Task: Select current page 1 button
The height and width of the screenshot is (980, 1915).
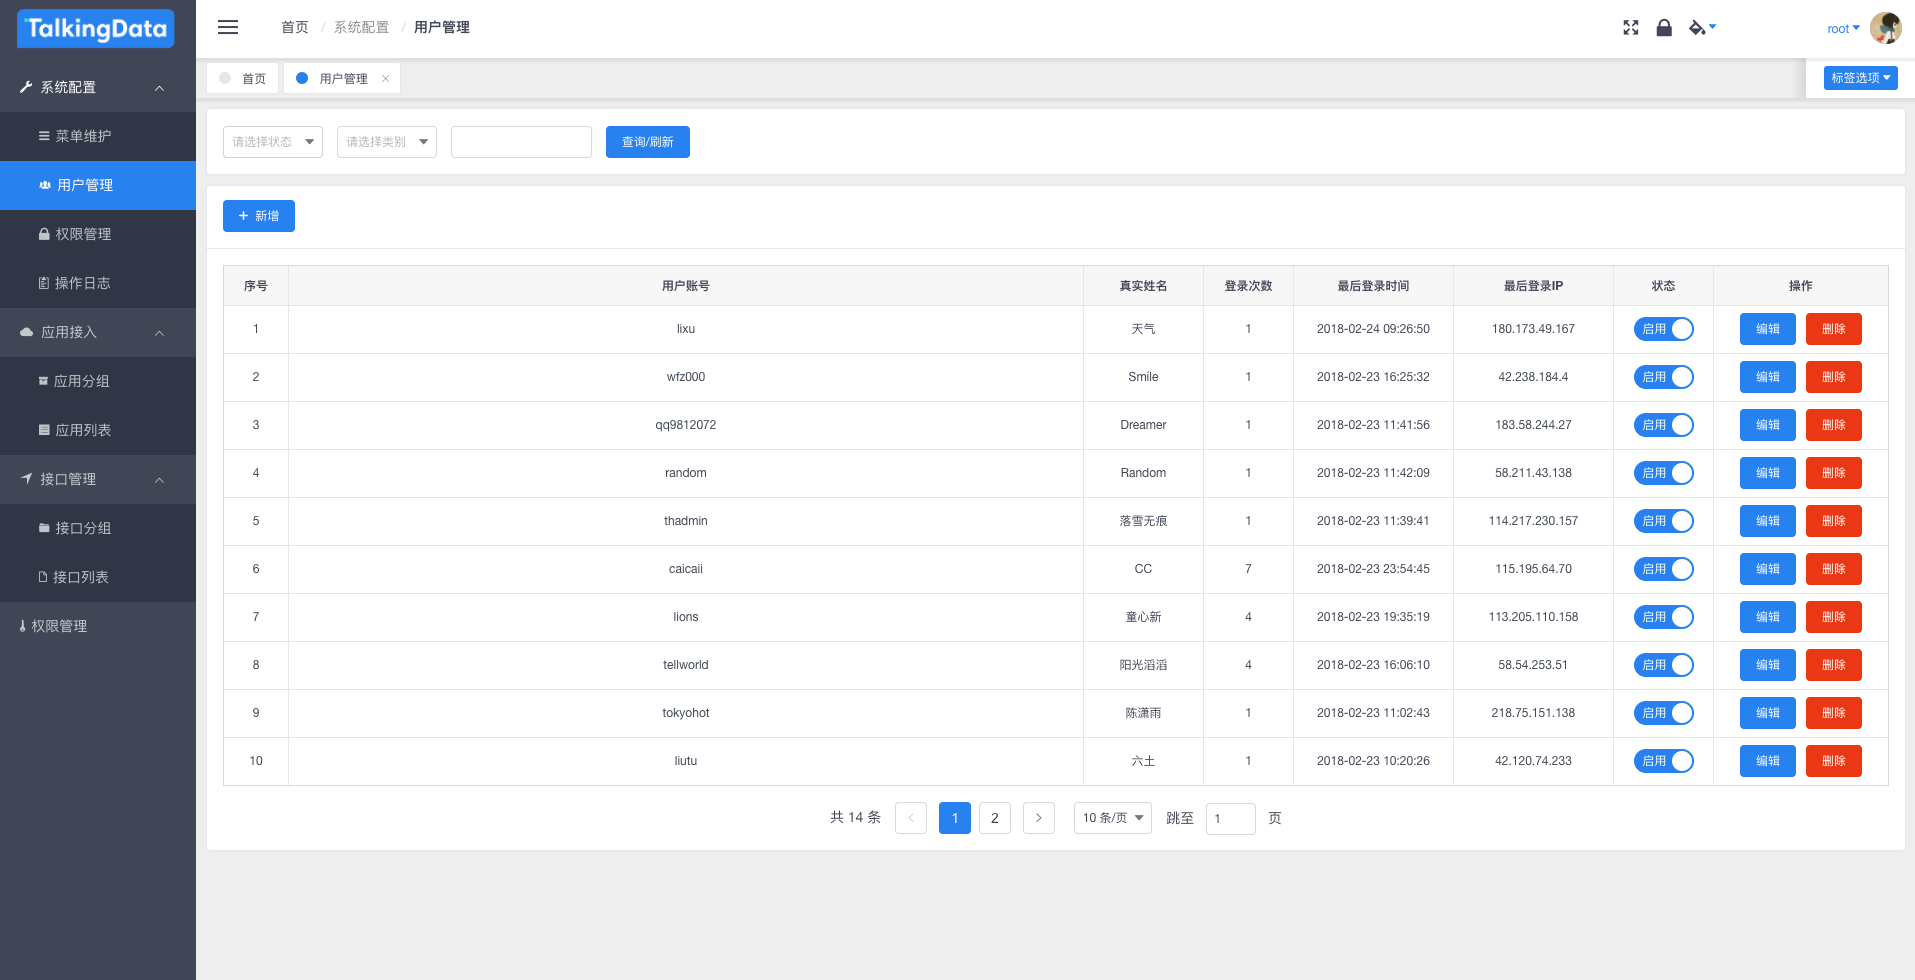Action: click(x=955, y=818)
